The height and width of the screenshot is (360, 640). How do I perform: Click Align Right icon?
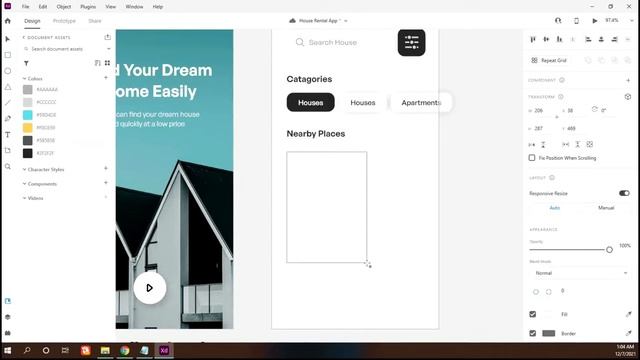pos(614,39)
